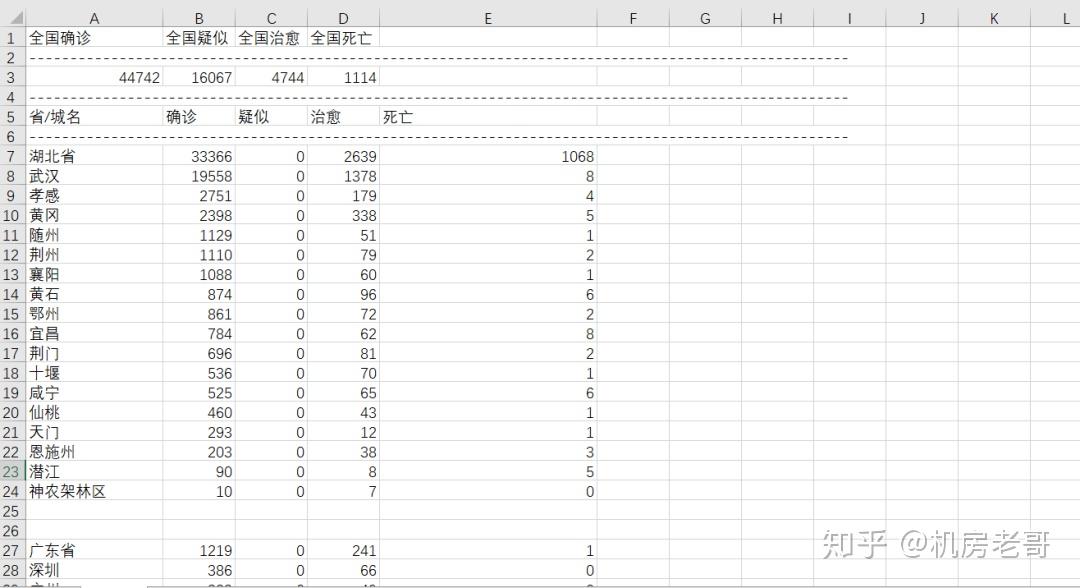This screenshot has height=588, width=1080.
Task: Select the 广东省 cell
Action: (94, 551)
